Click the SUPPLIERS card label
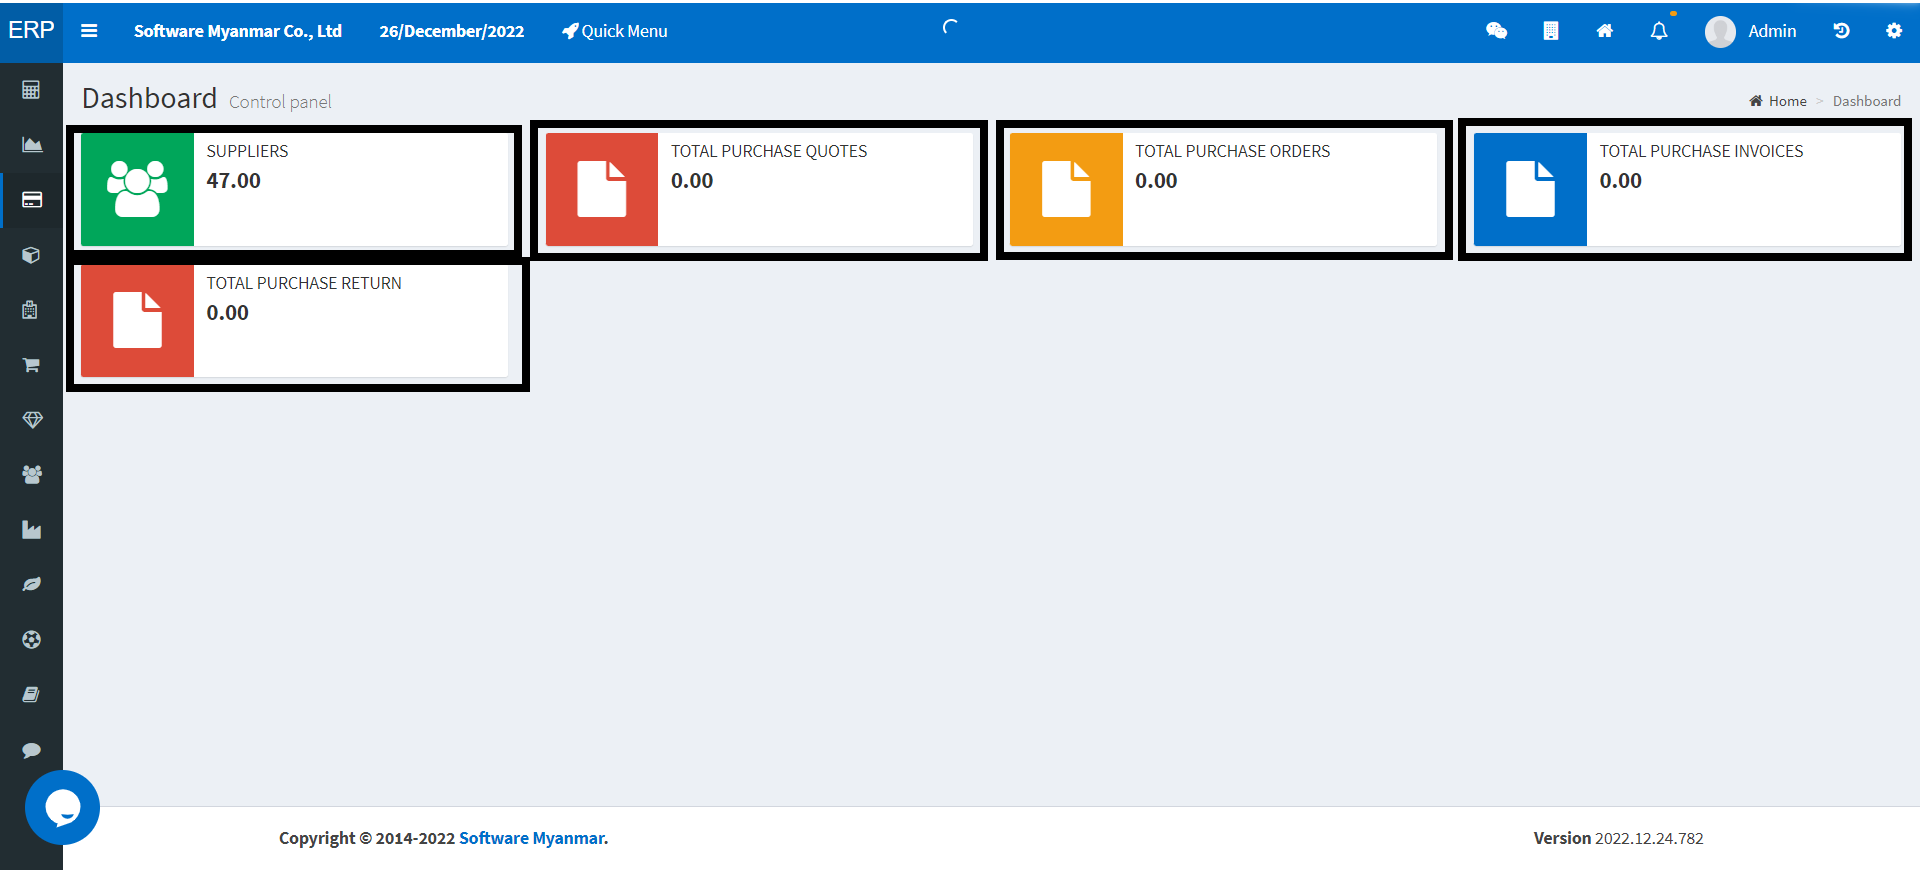Image resolution: width=1920 pixels, height=870 pixels. [x=247, y=151]
